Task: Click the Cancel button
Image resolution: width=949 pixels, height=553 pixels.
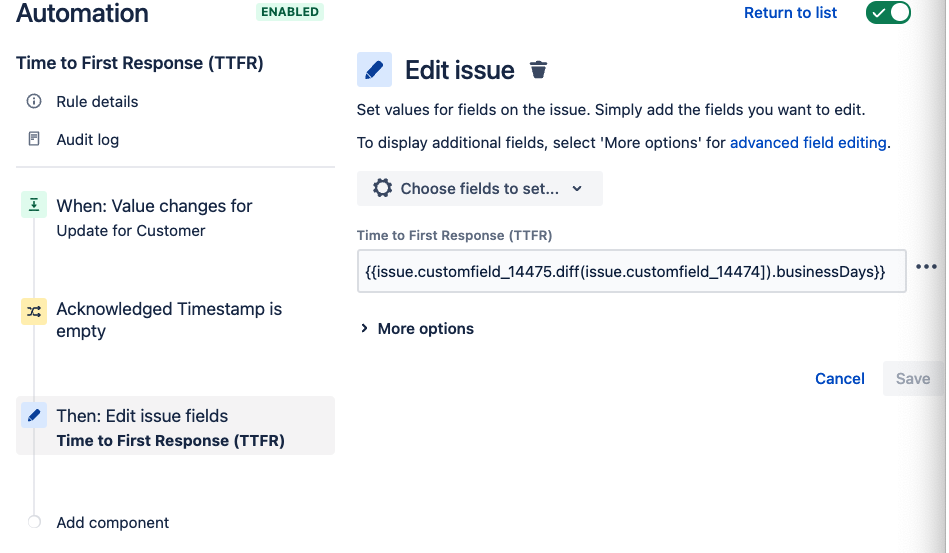Action: pos(839,379)
